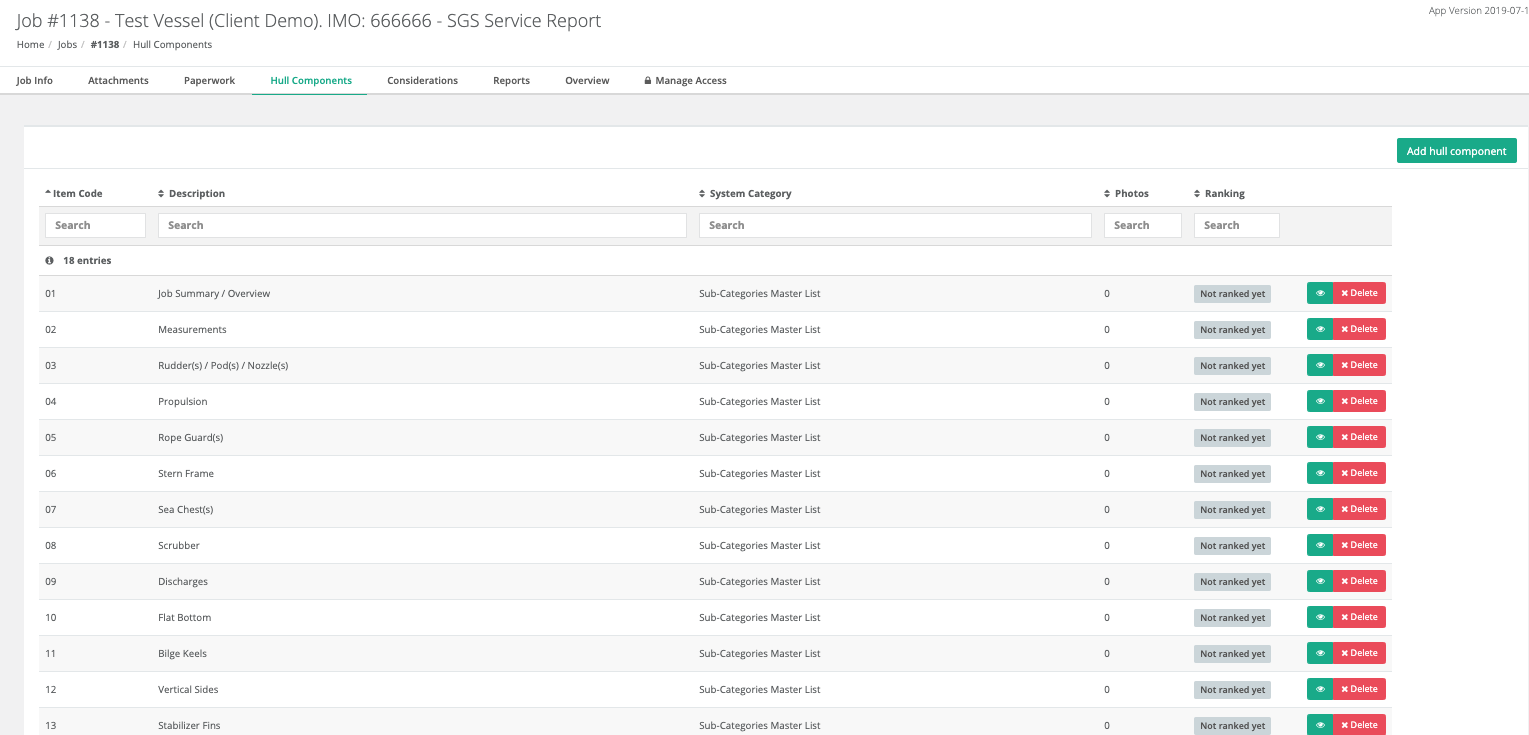This screenshot has width=1529, height=735.
Task: View the Scrubber component with eye icon
Action: [x=1320, y=545]
